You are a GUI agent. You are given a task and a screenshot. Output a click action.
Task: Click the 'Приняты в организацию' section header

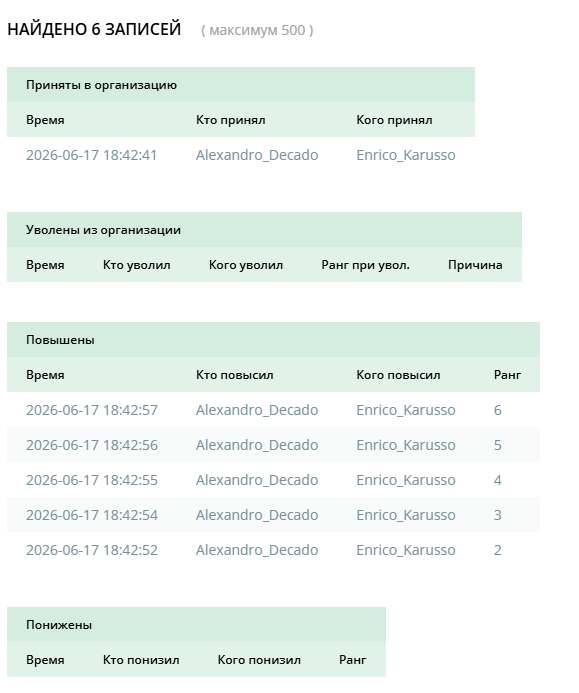(x=101, y=85)
